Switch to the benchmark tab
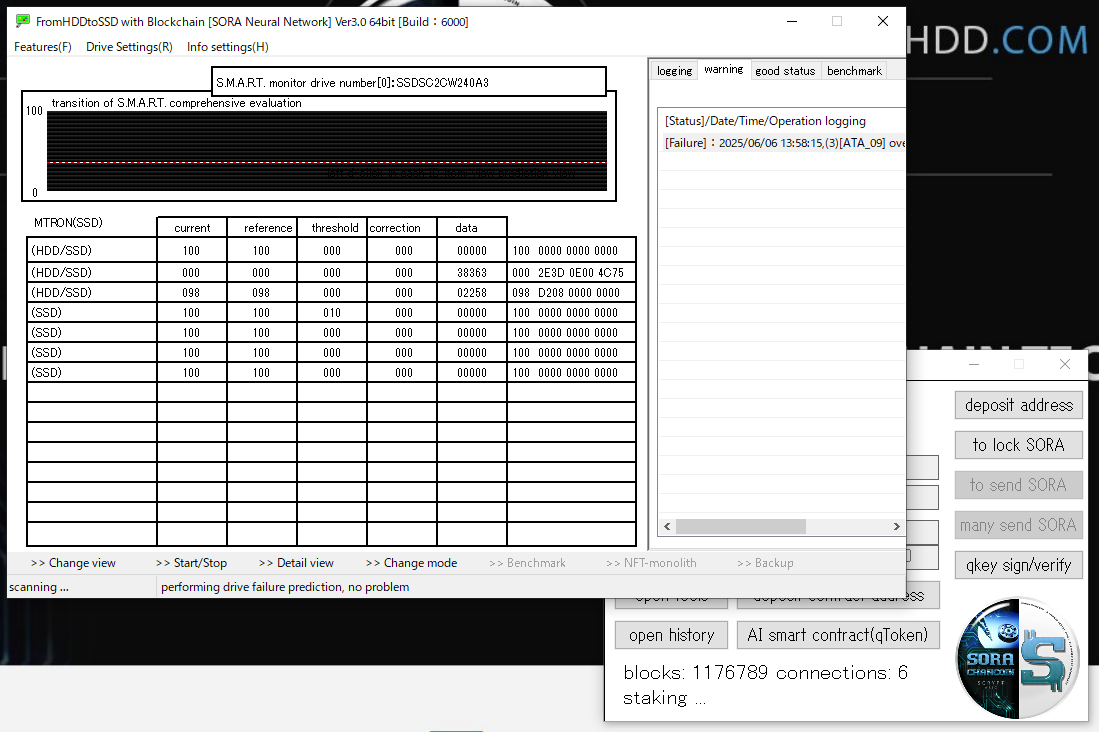 click(854, 71)
